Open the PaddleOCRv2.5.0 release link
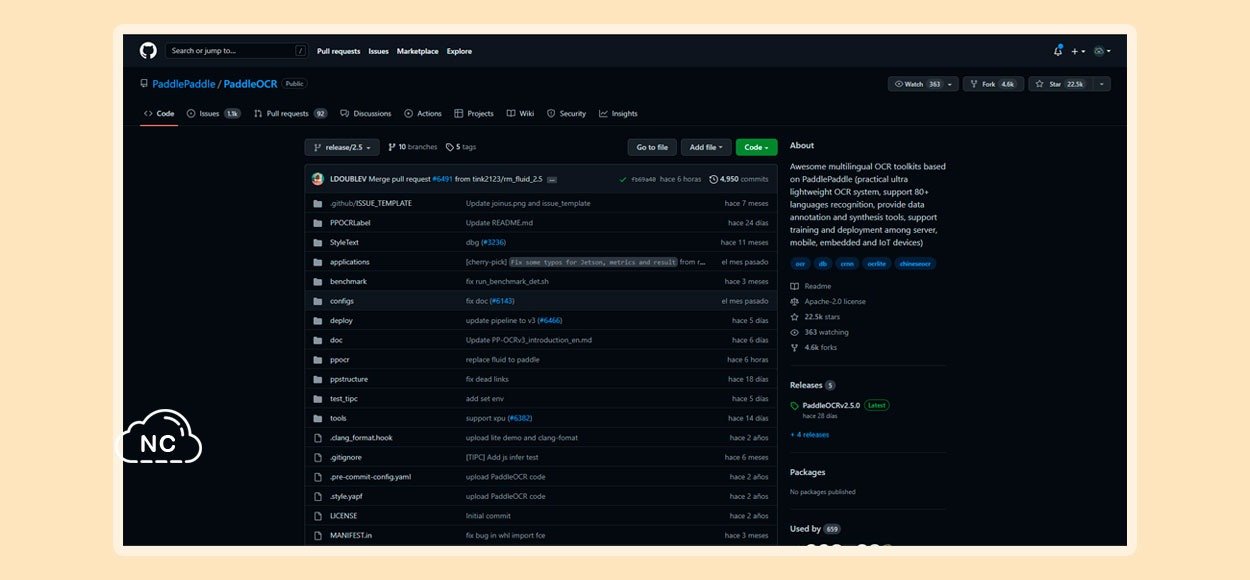The width and height of the screenshot is (1250, 580). pos(831,406)
